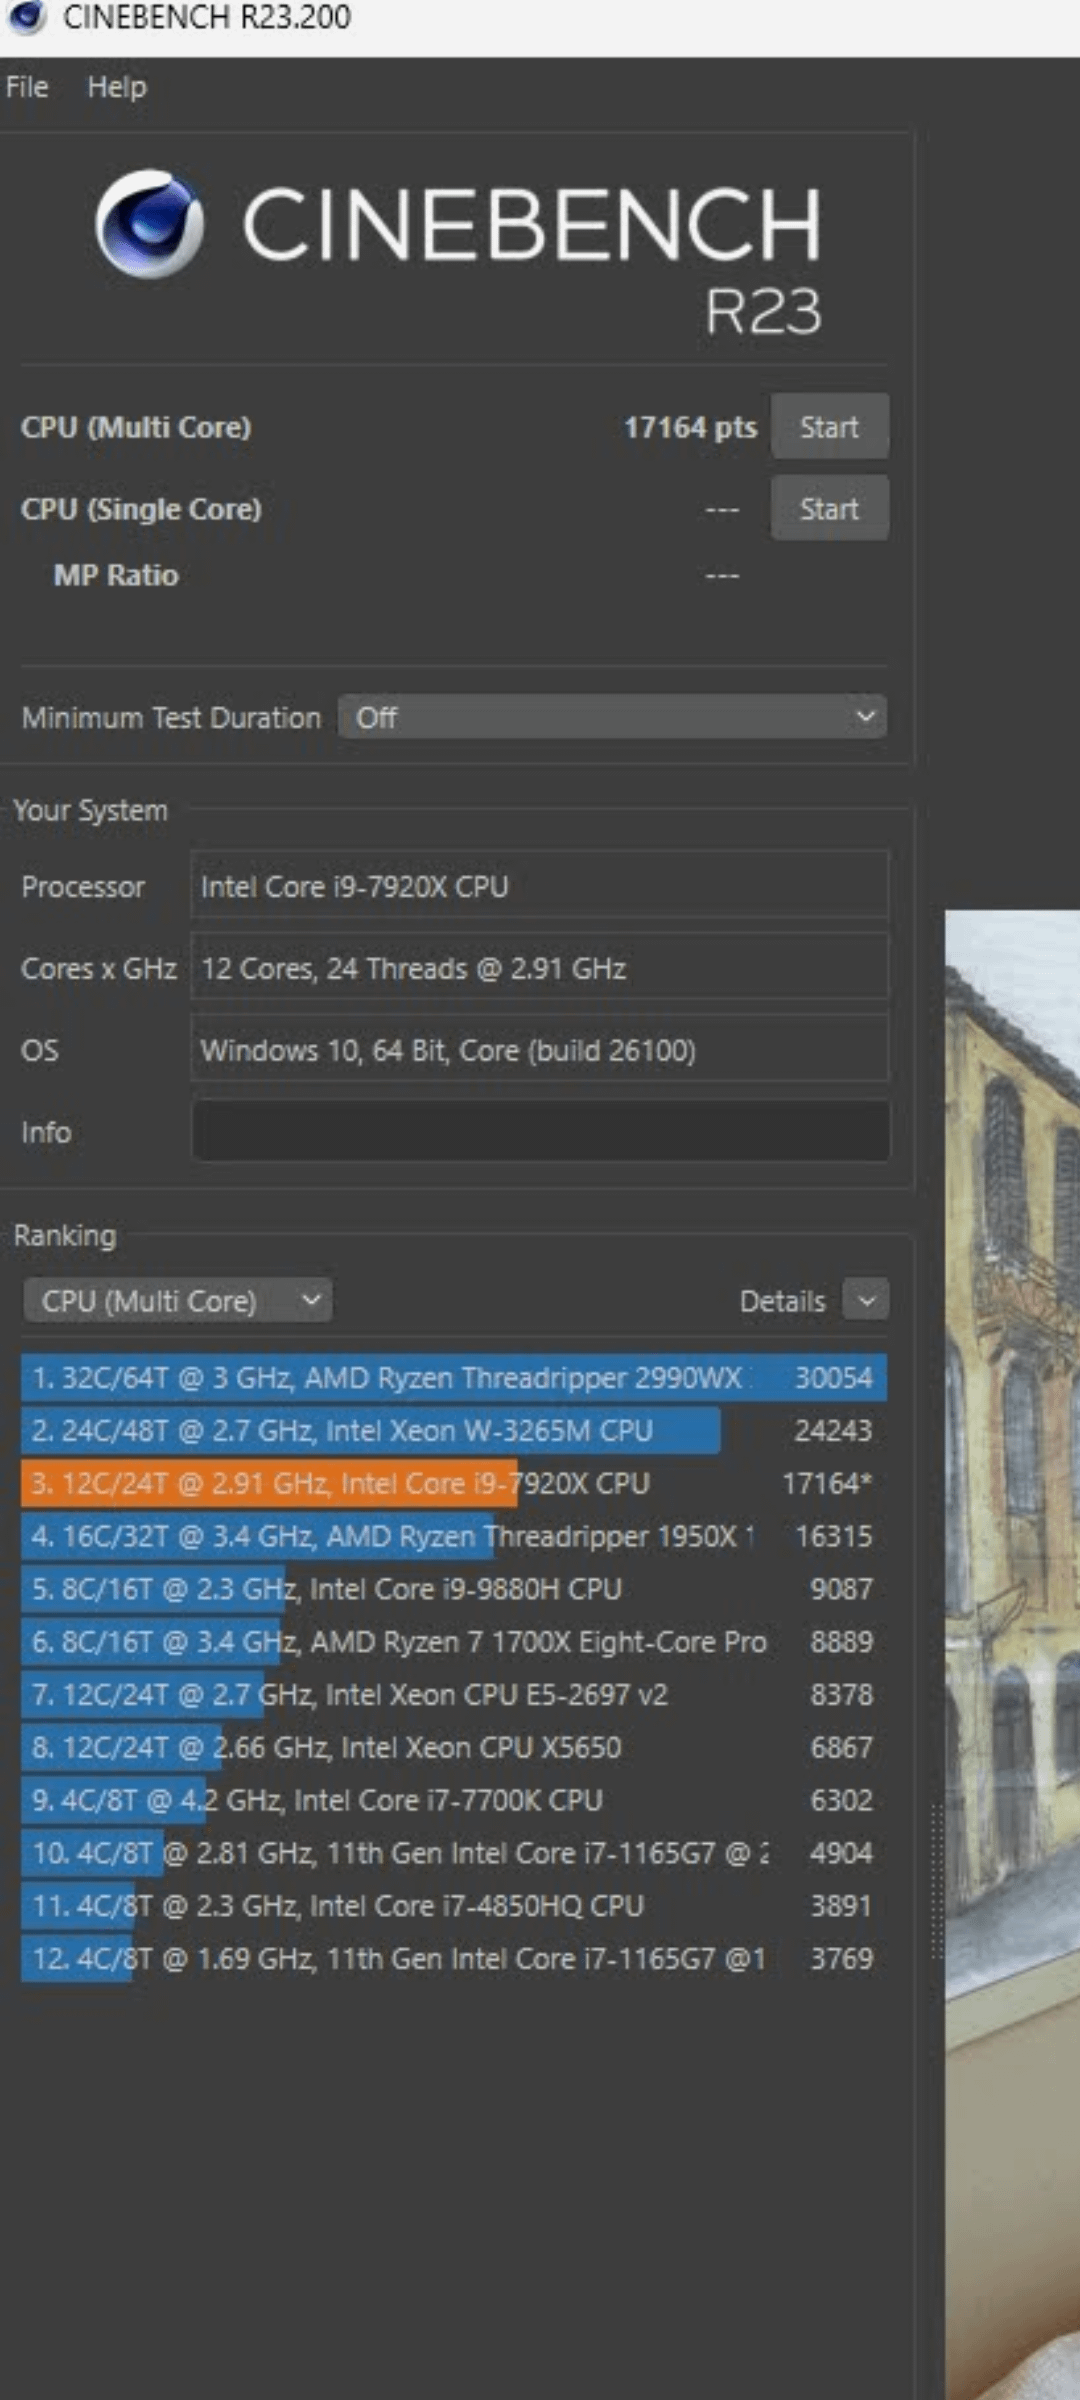
Task: Click the rendered building image preview
Action: coord(1012,1500)
